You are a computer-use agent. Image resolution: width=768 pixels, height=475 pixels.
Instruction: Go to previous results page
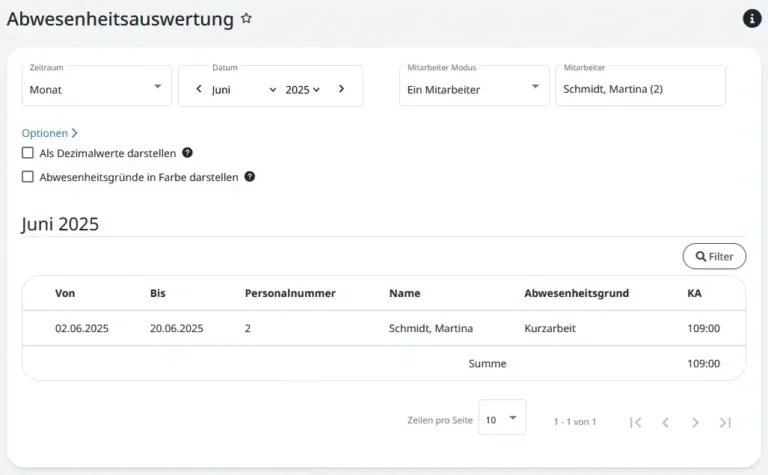pos(665,422)
